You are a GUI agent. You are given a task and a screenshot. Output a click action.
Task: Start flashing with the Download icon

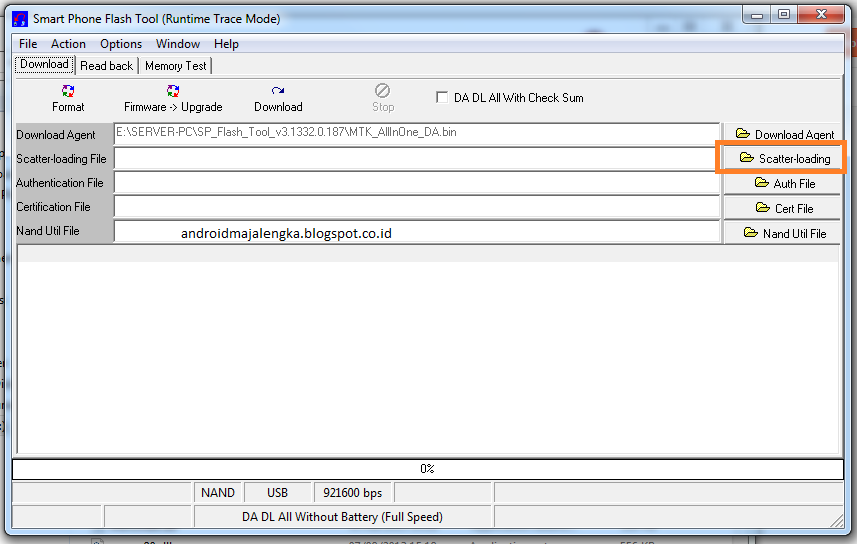click(x=278, y=91)
